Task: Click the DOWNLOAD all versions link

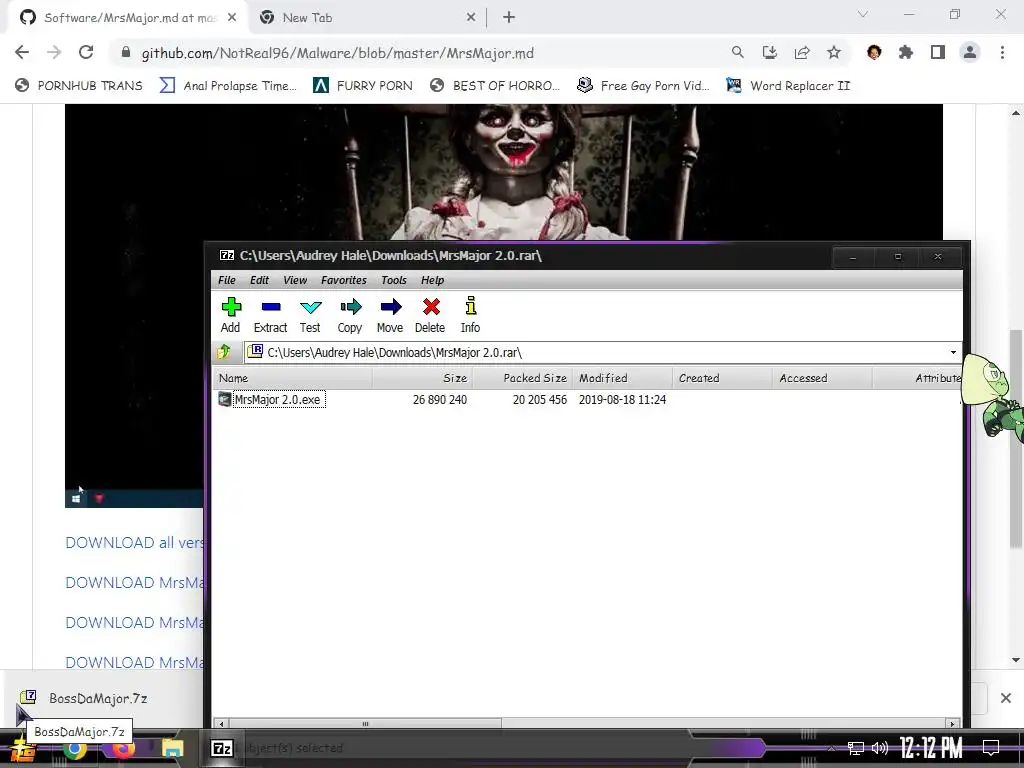Action: 135,543
